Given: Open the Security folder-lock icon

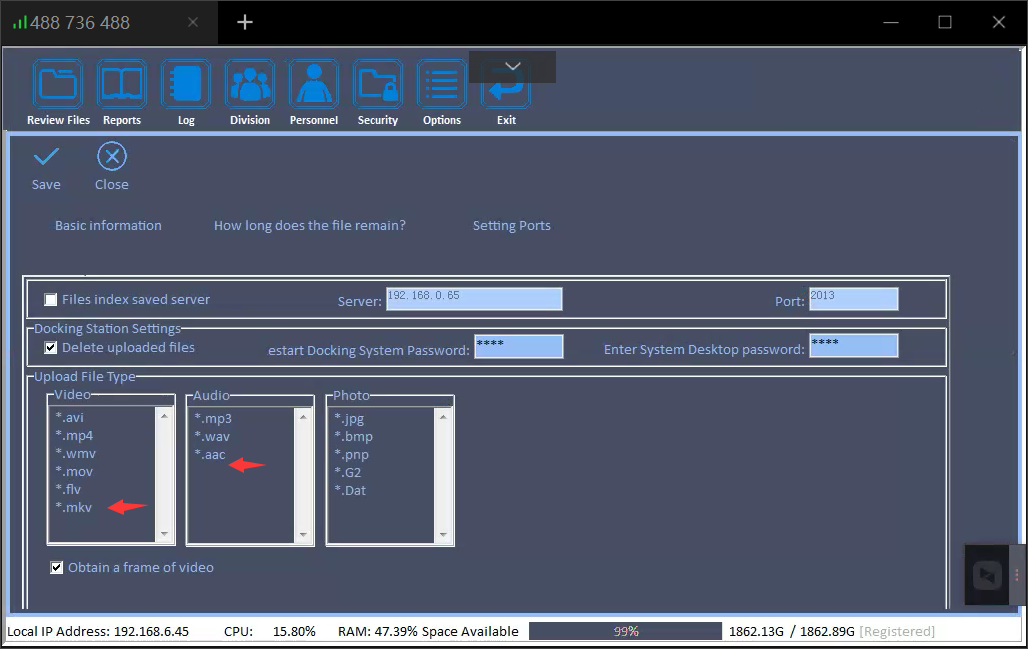Looking at the screenshot, I should click(378, 85).
